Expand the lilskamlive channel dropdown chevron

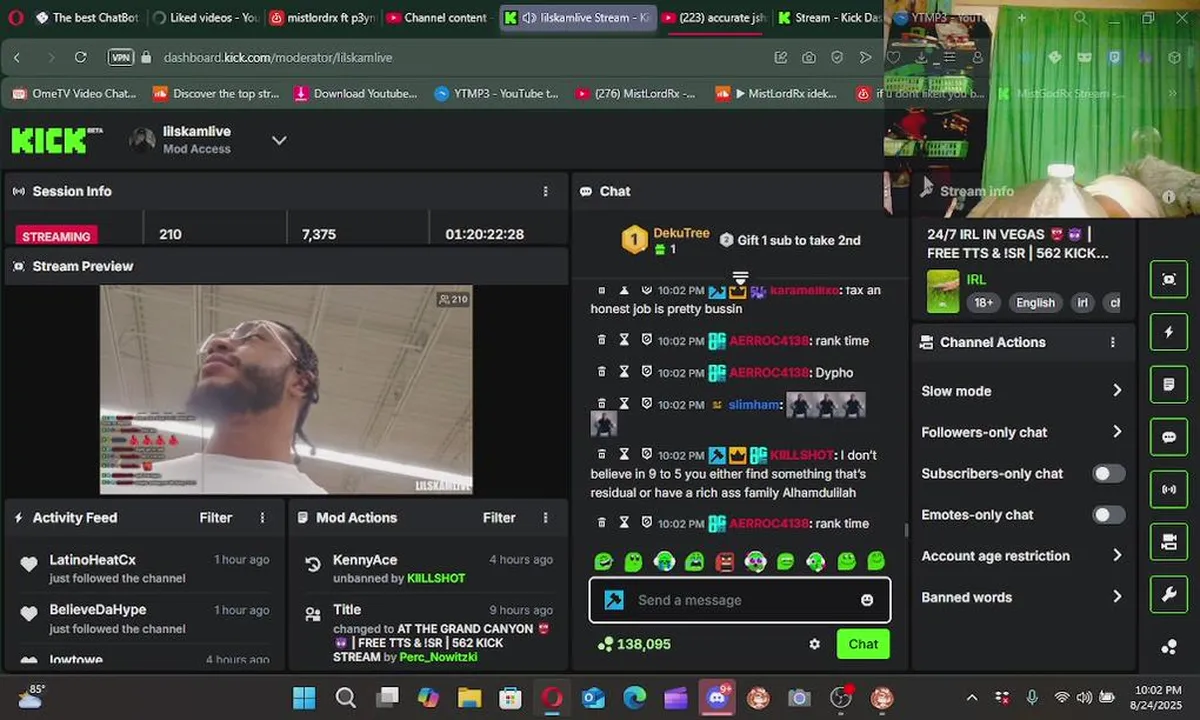point(279,140)
